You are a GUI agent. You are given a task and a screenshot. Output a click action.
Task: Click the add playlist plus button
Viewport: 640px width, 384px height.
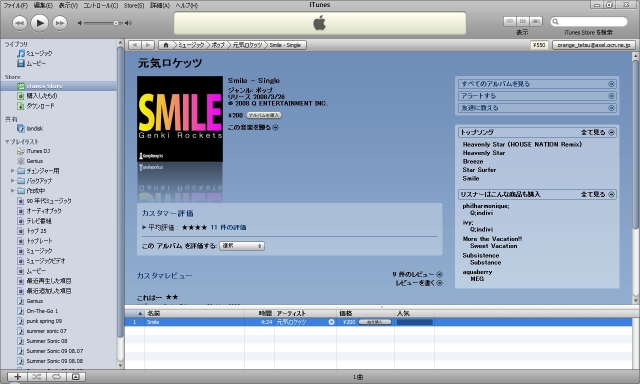[x=18, y=377]
